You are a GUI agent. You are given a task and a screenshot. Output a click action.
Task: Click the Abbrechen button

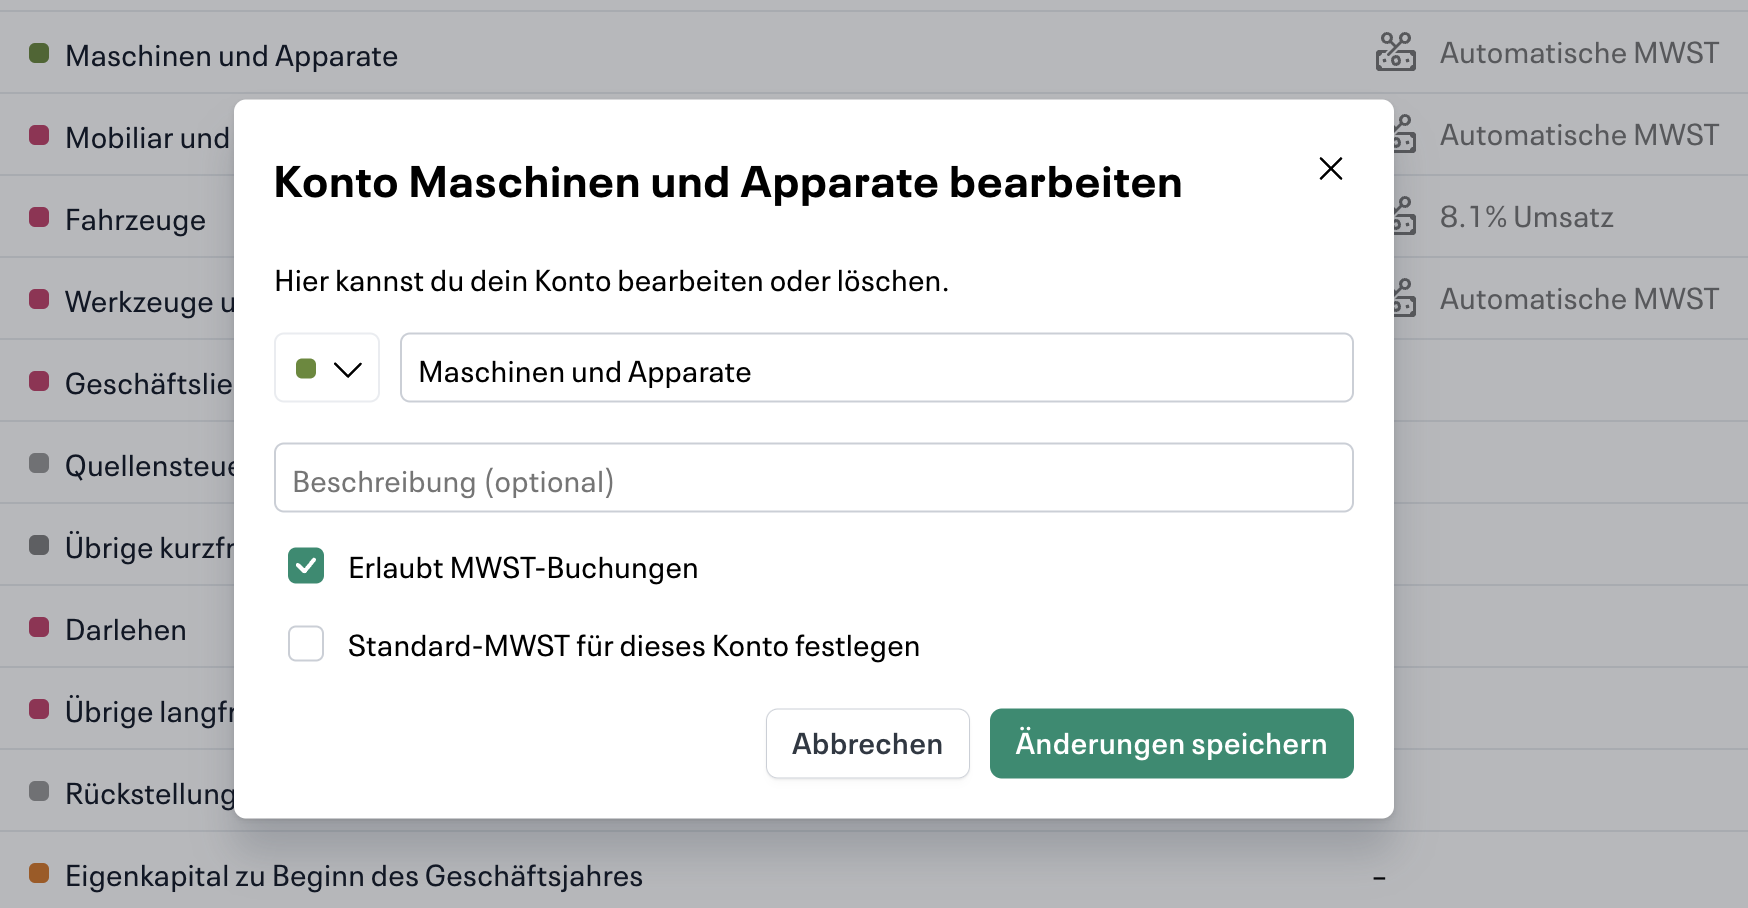[867, 743]
